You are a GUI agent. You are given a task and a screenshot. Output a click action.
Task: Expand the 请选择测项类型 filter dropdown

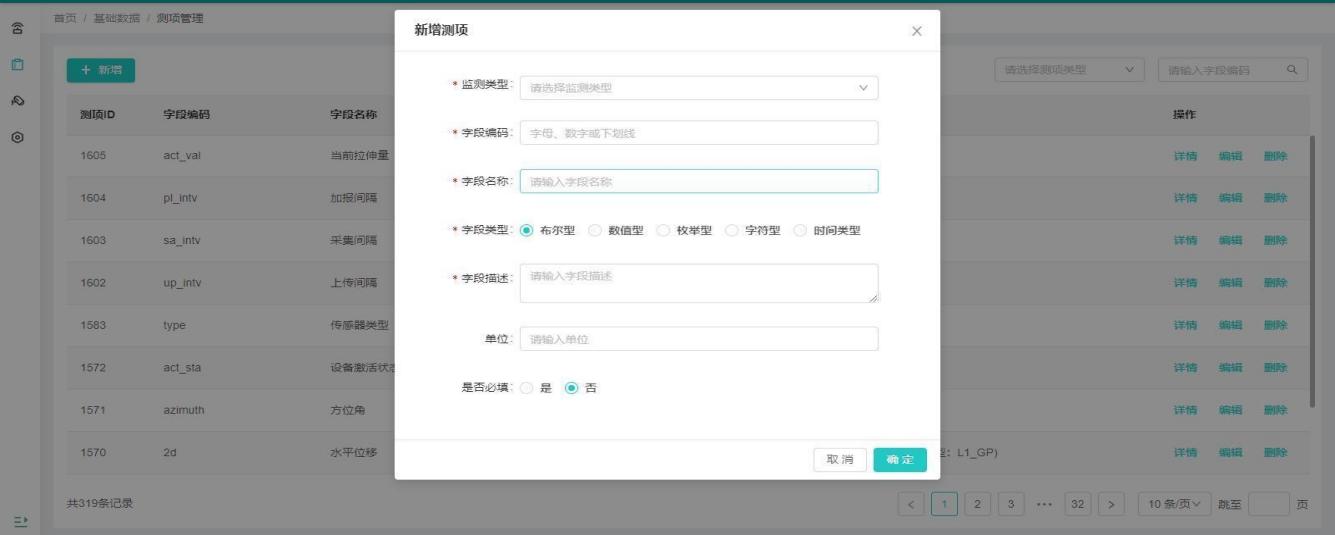1070,70
